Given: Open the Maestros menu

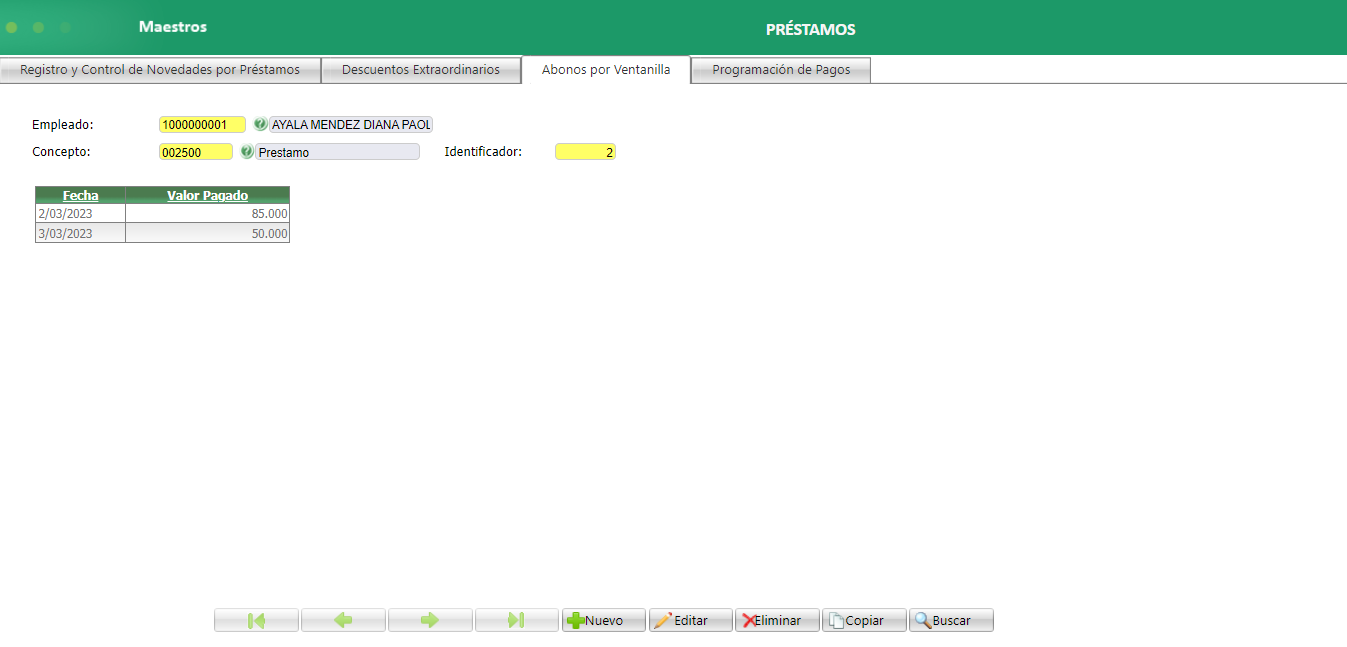Looking at the screenshot, I should [x=174, y=27].
